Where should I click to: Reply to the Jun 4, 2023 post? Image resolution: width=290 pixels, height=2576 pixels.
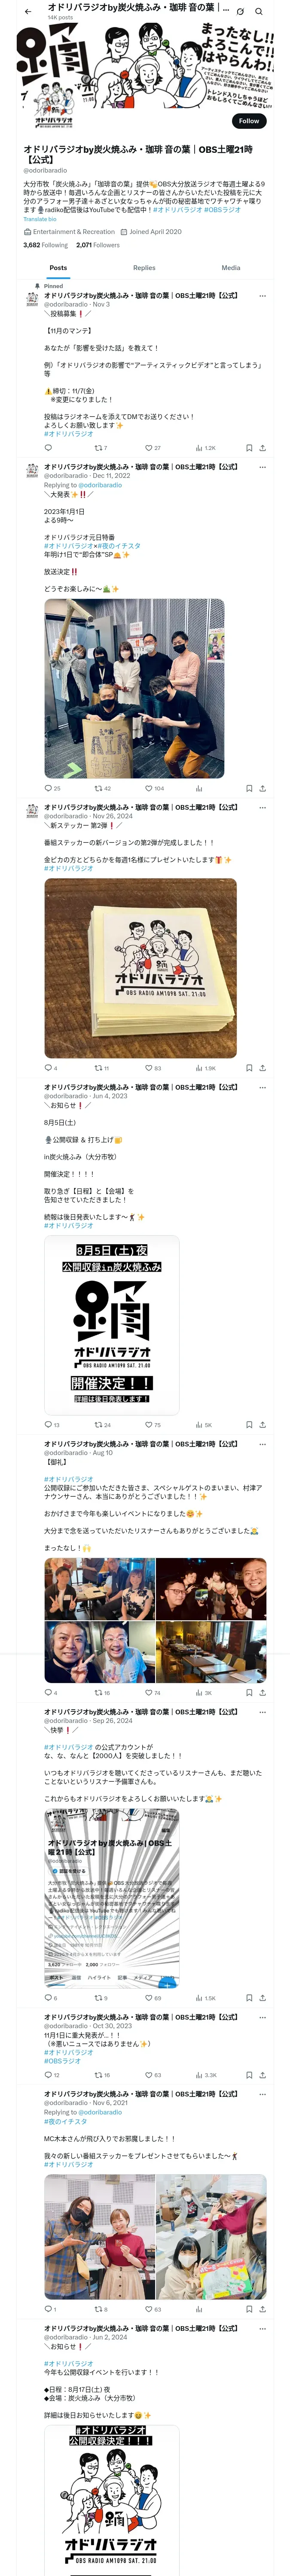tap(48, 1425)
